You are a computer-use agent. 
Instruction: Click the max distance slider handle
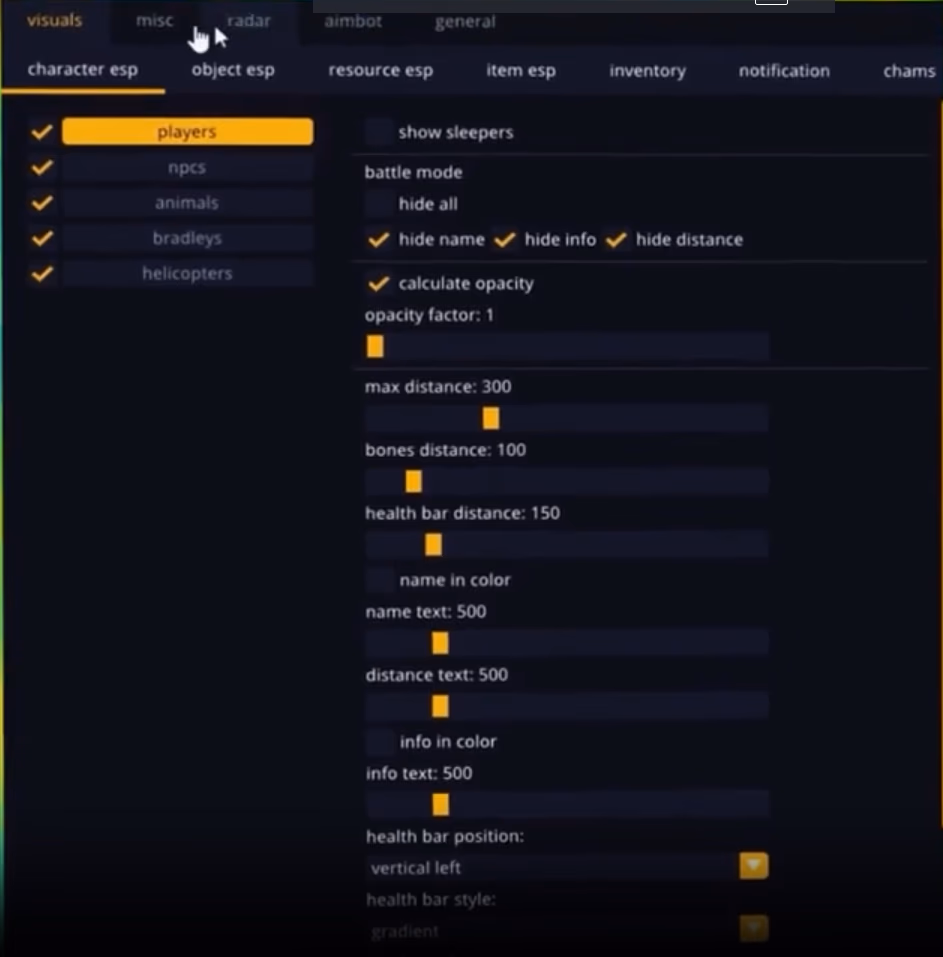click(x=491, y=418)
